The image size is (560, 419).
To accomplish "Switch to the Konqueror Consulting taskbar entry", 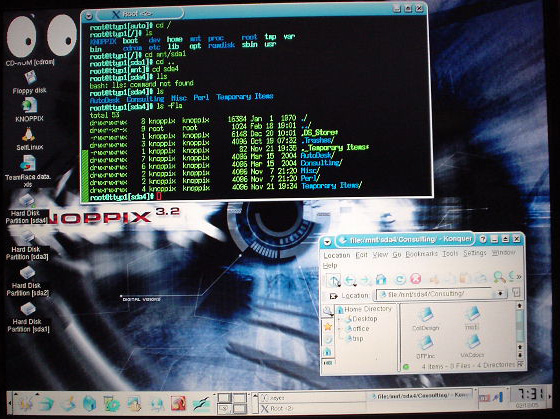I will (420, 396).
